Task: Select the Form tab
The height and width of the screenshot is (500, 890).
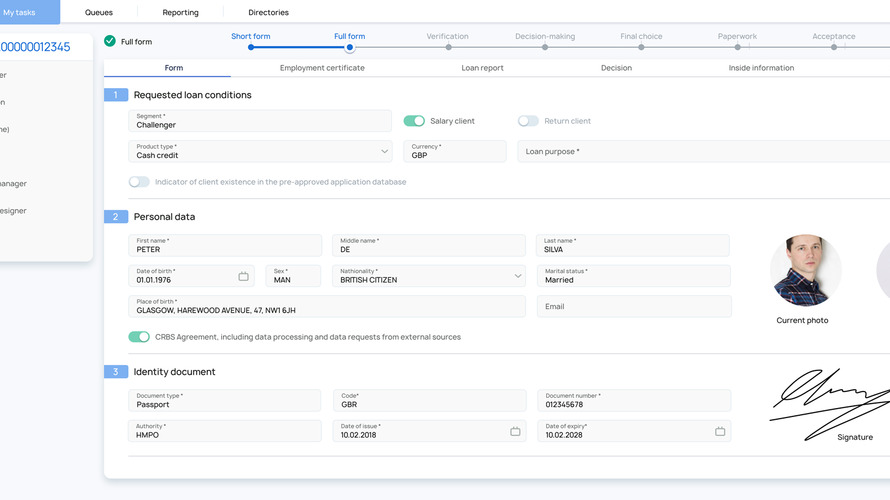Action: 174,68
